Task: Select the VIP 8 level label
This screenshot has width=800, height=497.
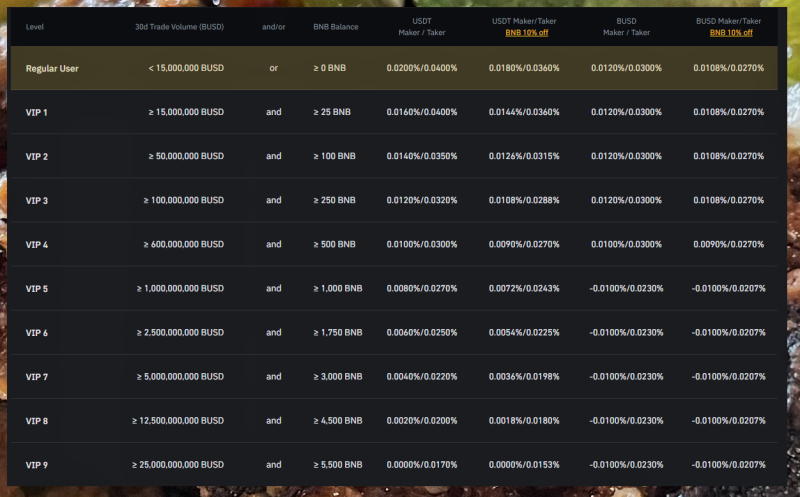Action: tap(37, 421)
